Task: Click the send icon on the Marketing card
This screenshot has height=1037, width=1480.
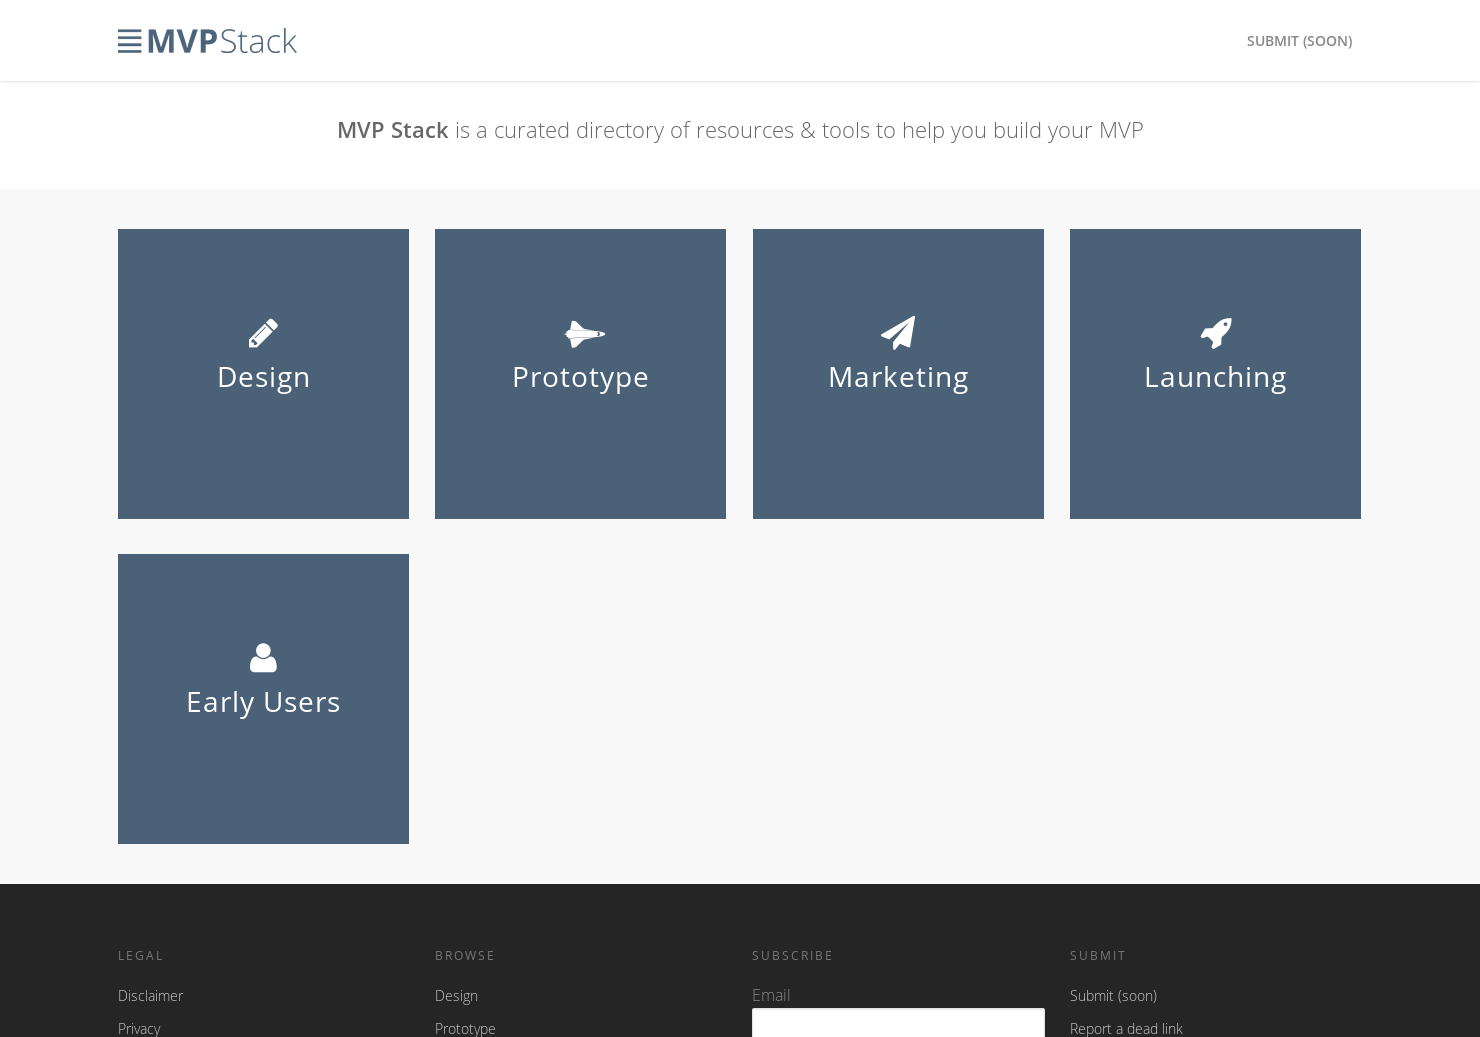Action: pos(898,333)
